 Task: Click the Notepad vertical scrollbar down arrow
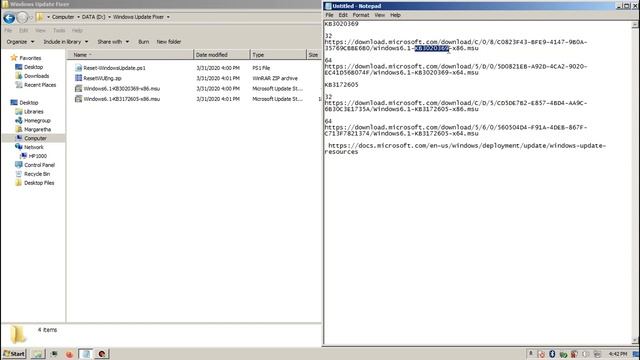[635, 340]
